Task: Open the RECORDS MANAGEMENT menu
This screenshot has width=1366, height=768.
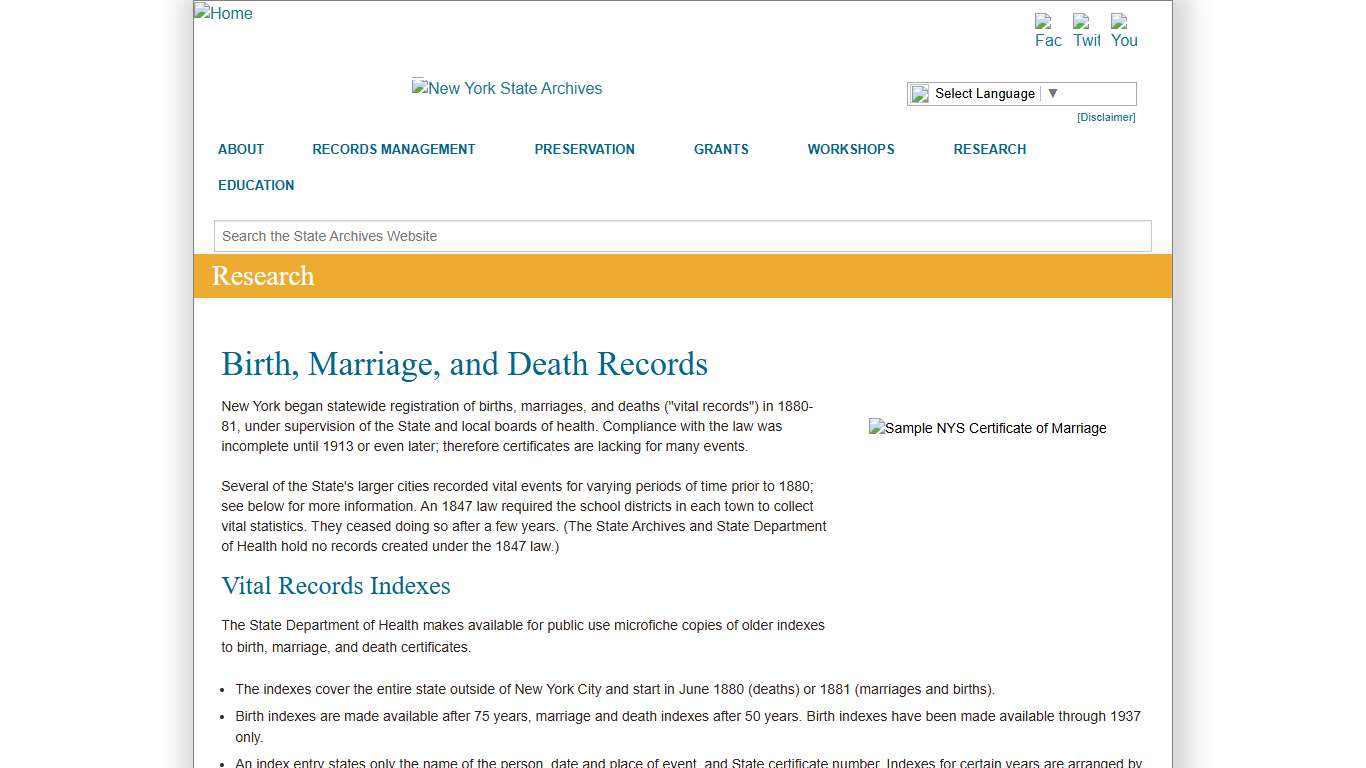Action: point(394,149)
